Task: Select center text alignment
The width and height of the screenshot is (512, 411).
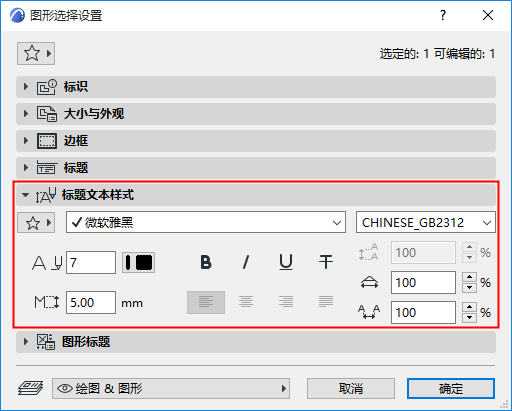Action: pos(246,302)
